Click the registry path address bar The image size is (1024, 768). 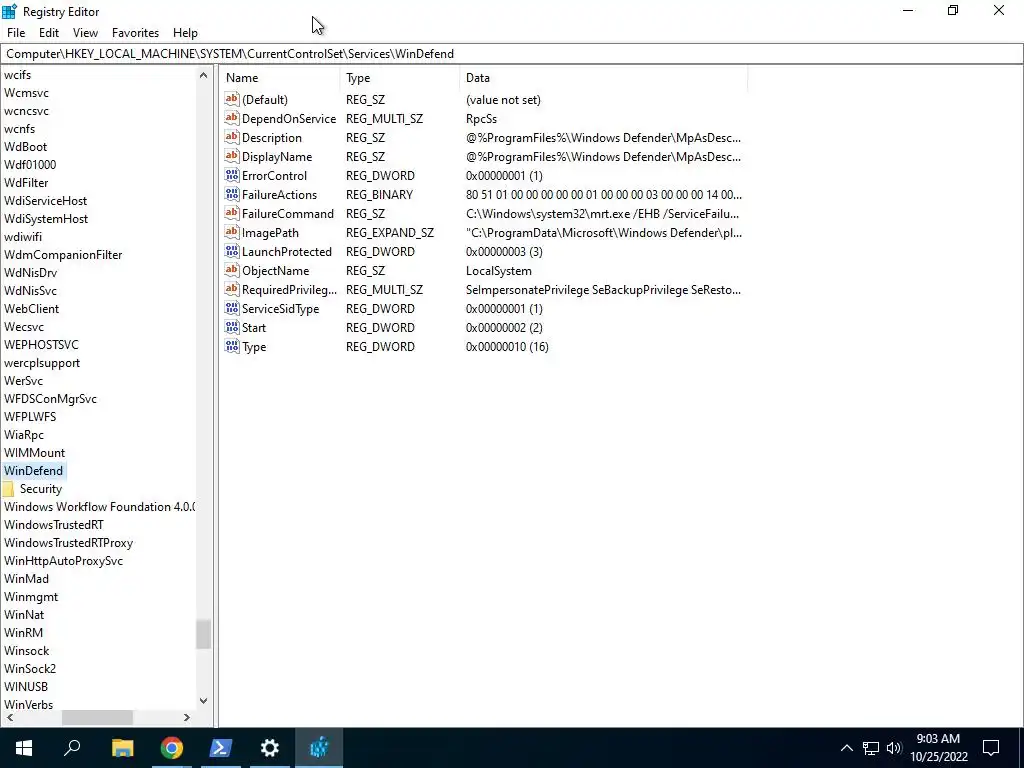512,54
